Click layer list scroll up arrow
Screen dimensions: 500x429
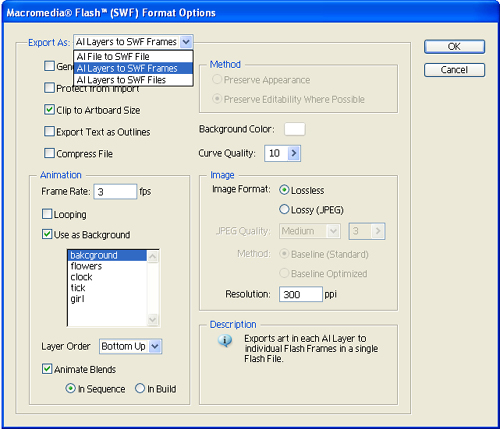click(x=153, y=256)
